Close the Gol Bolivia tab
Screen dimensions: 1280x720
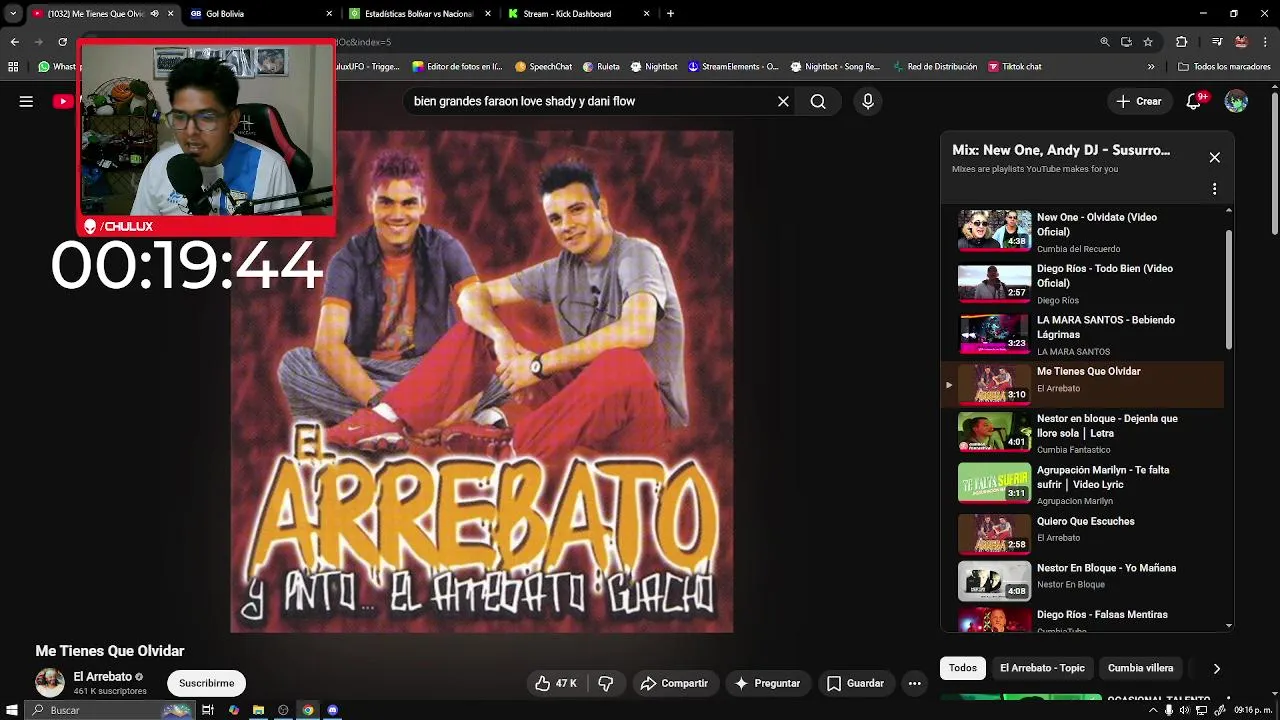[x=330, y=14]
